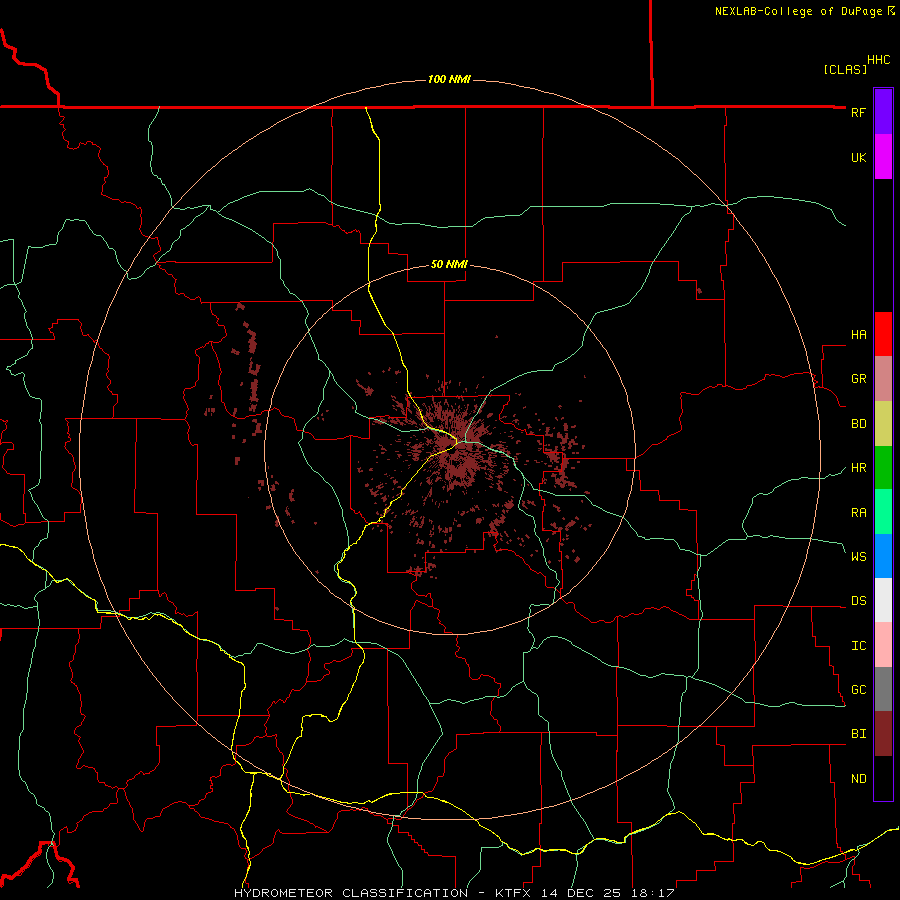This screenshot has height=900, width=900.
Task: Click the [CLAS] legend header
Action: 845,70
